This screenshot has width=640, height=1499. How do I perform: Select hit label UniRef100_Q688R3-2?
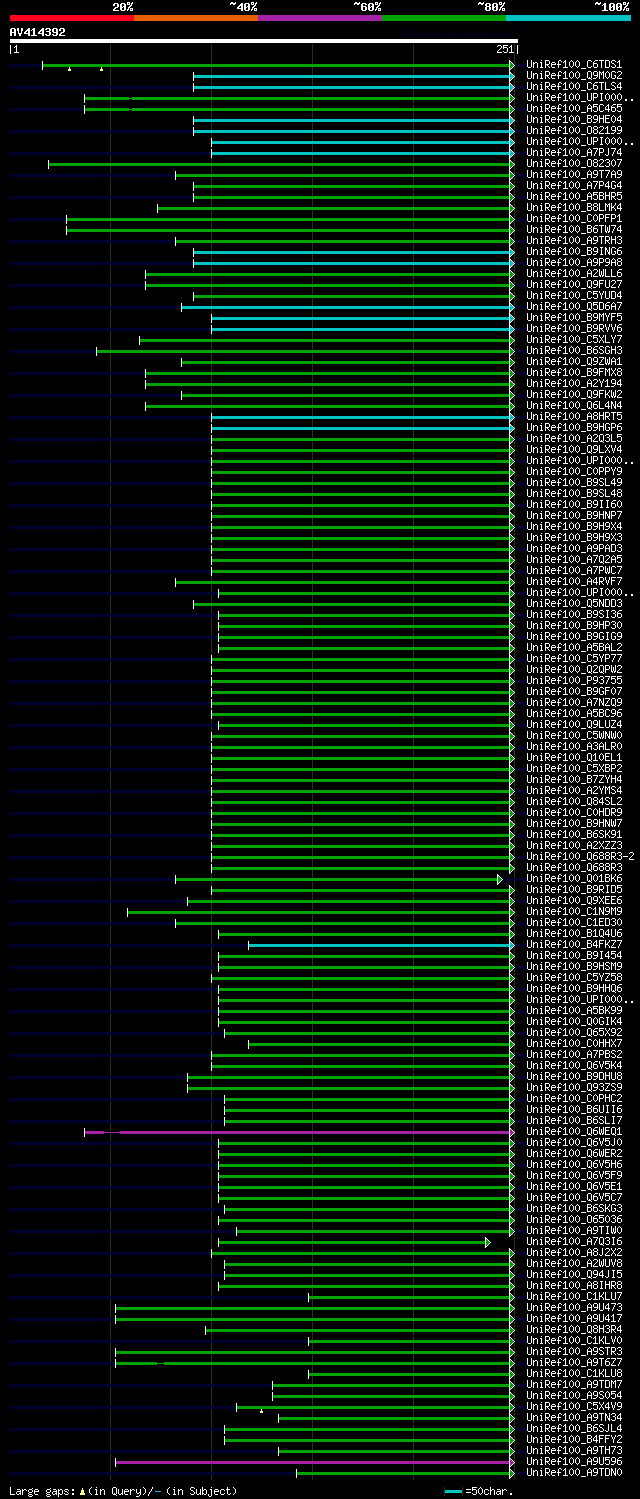(580, 857)
